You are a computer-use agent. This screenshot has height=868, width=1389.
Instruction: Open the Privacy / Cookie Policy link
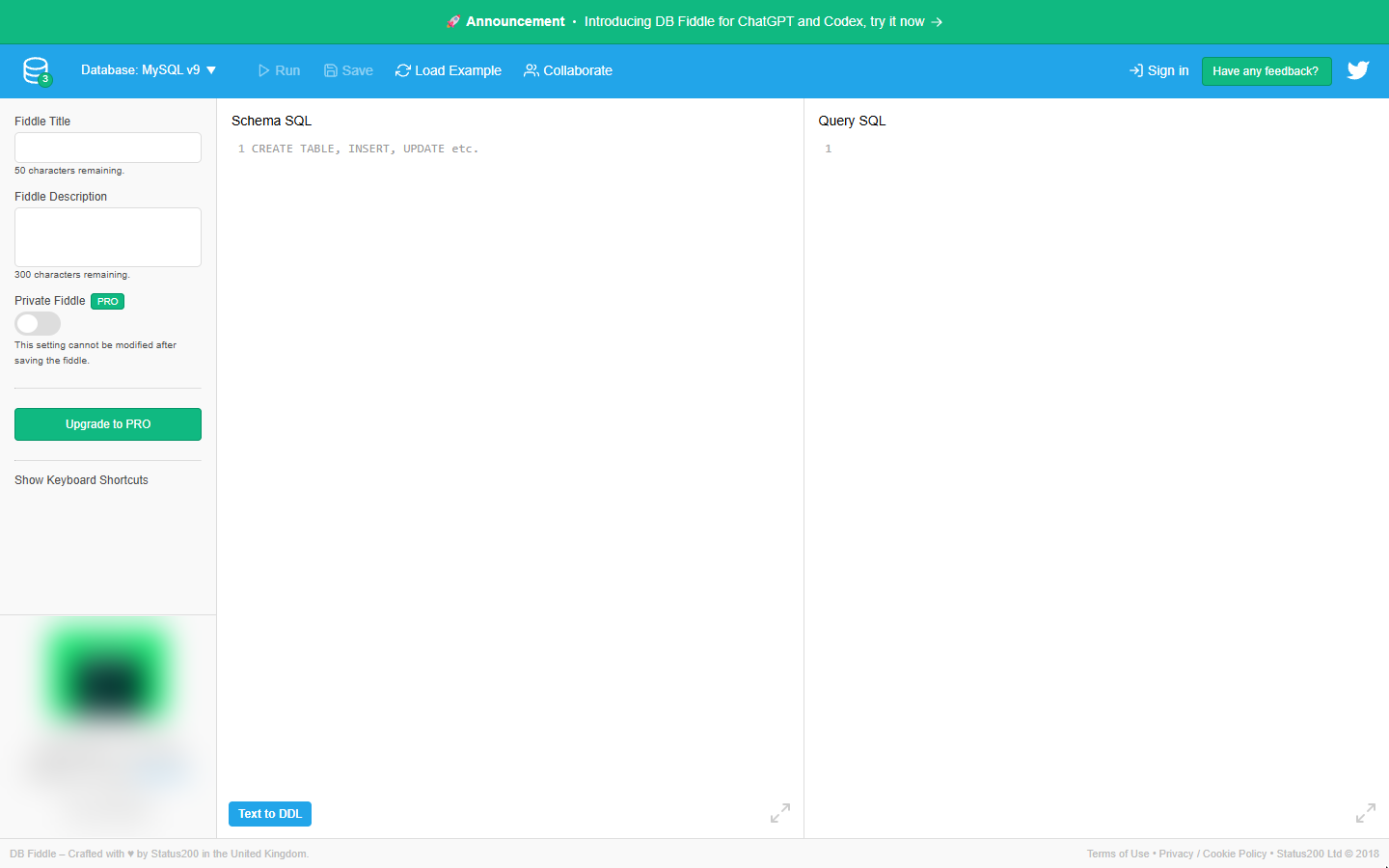(x=1212, y=854)
